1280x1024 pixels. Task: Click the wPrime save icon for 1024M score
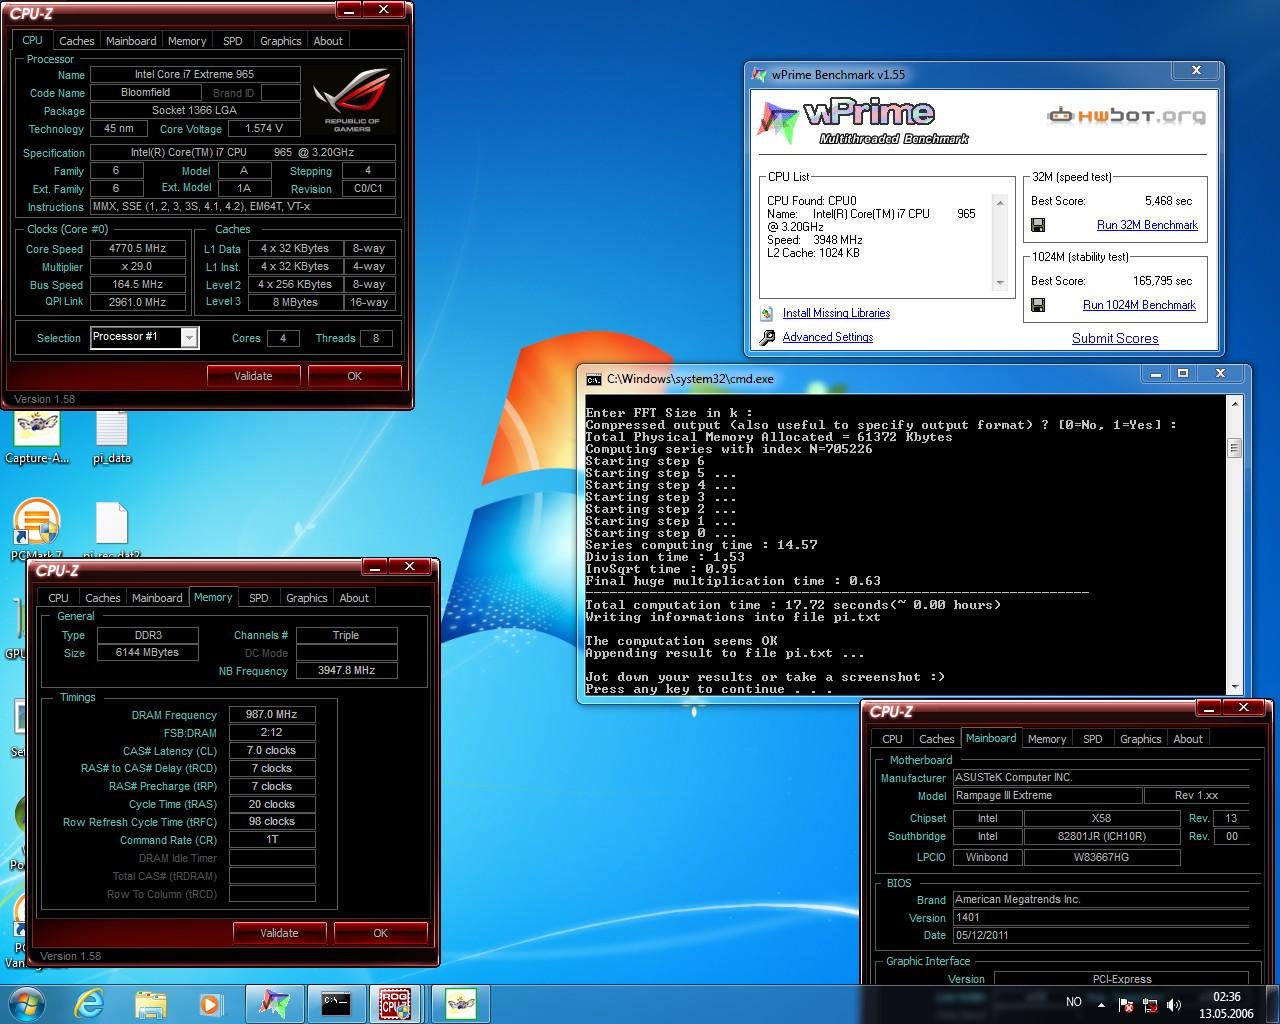click(x=1038, y=305)
